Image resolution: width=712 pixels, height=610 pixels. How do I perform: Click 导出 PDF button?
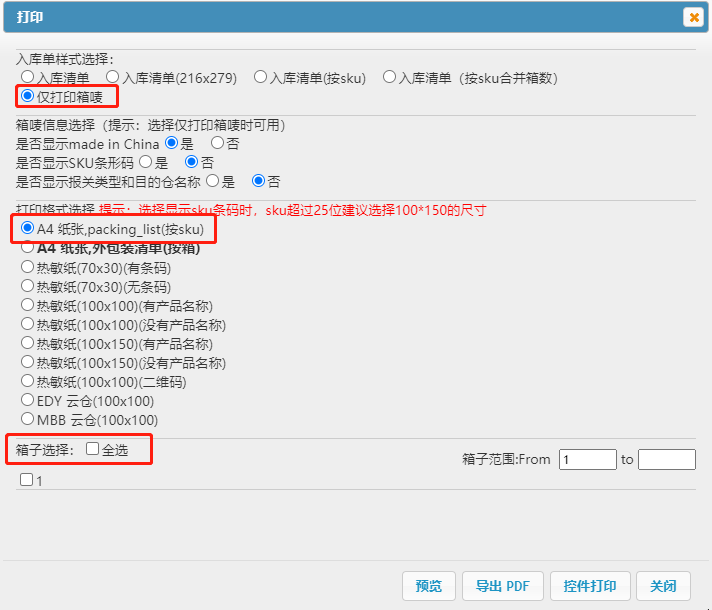coord(503,586)
